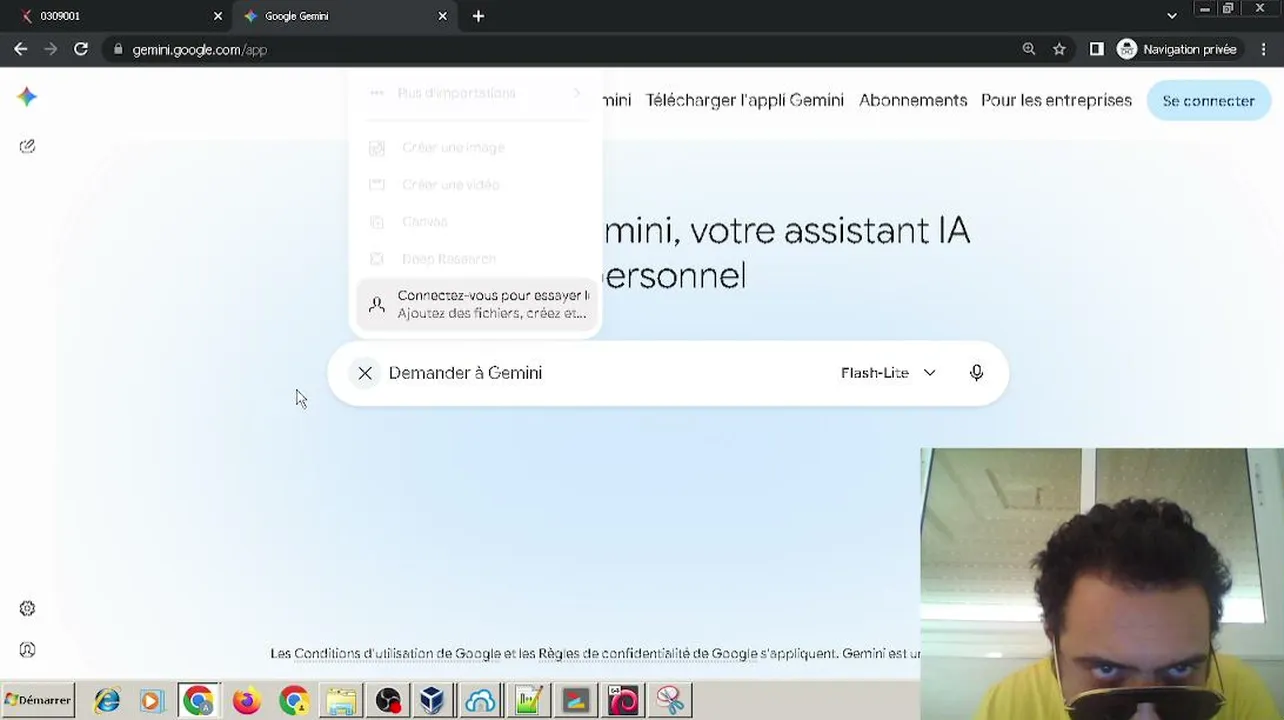Activate the microphone voice input
The image size is (1284, 720).
tap(976, 373)
